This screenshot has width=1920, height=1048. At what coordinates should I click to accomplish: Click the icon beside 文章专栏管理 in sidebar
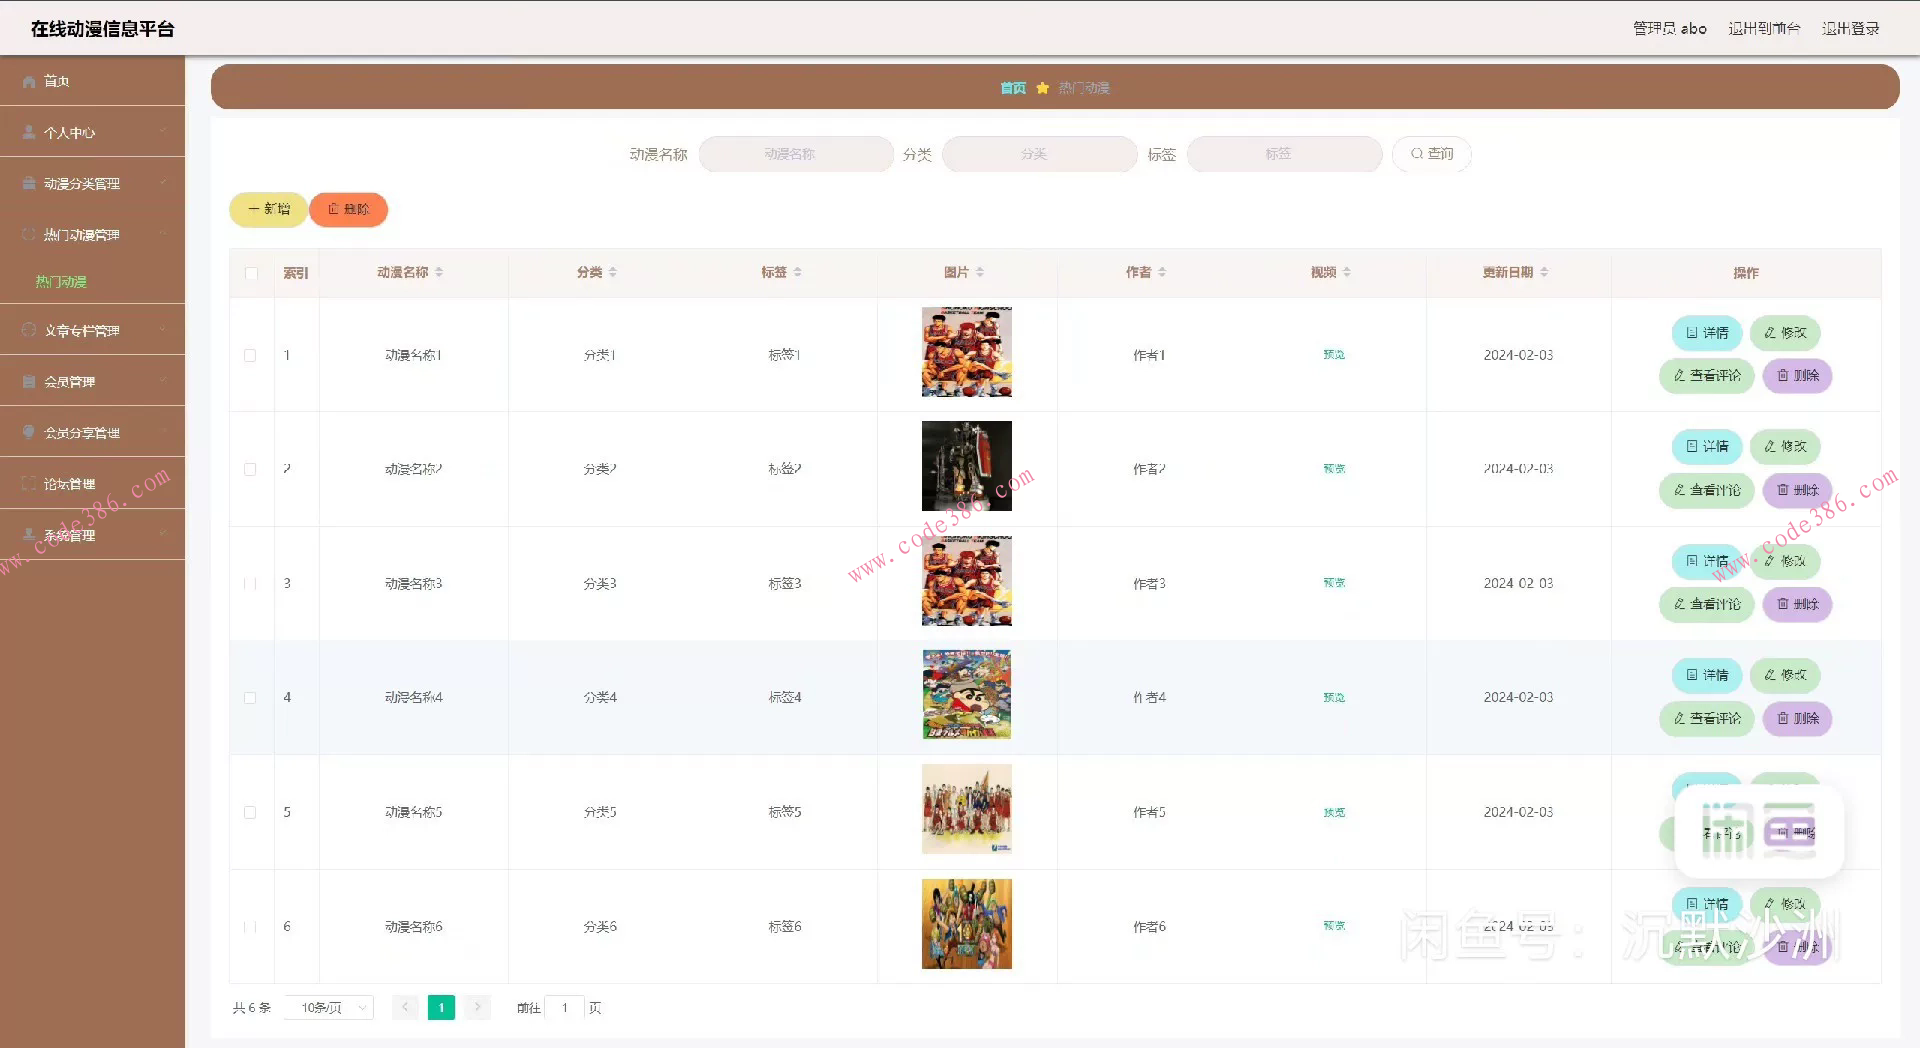pyautogui.click(x=29, y=330)
